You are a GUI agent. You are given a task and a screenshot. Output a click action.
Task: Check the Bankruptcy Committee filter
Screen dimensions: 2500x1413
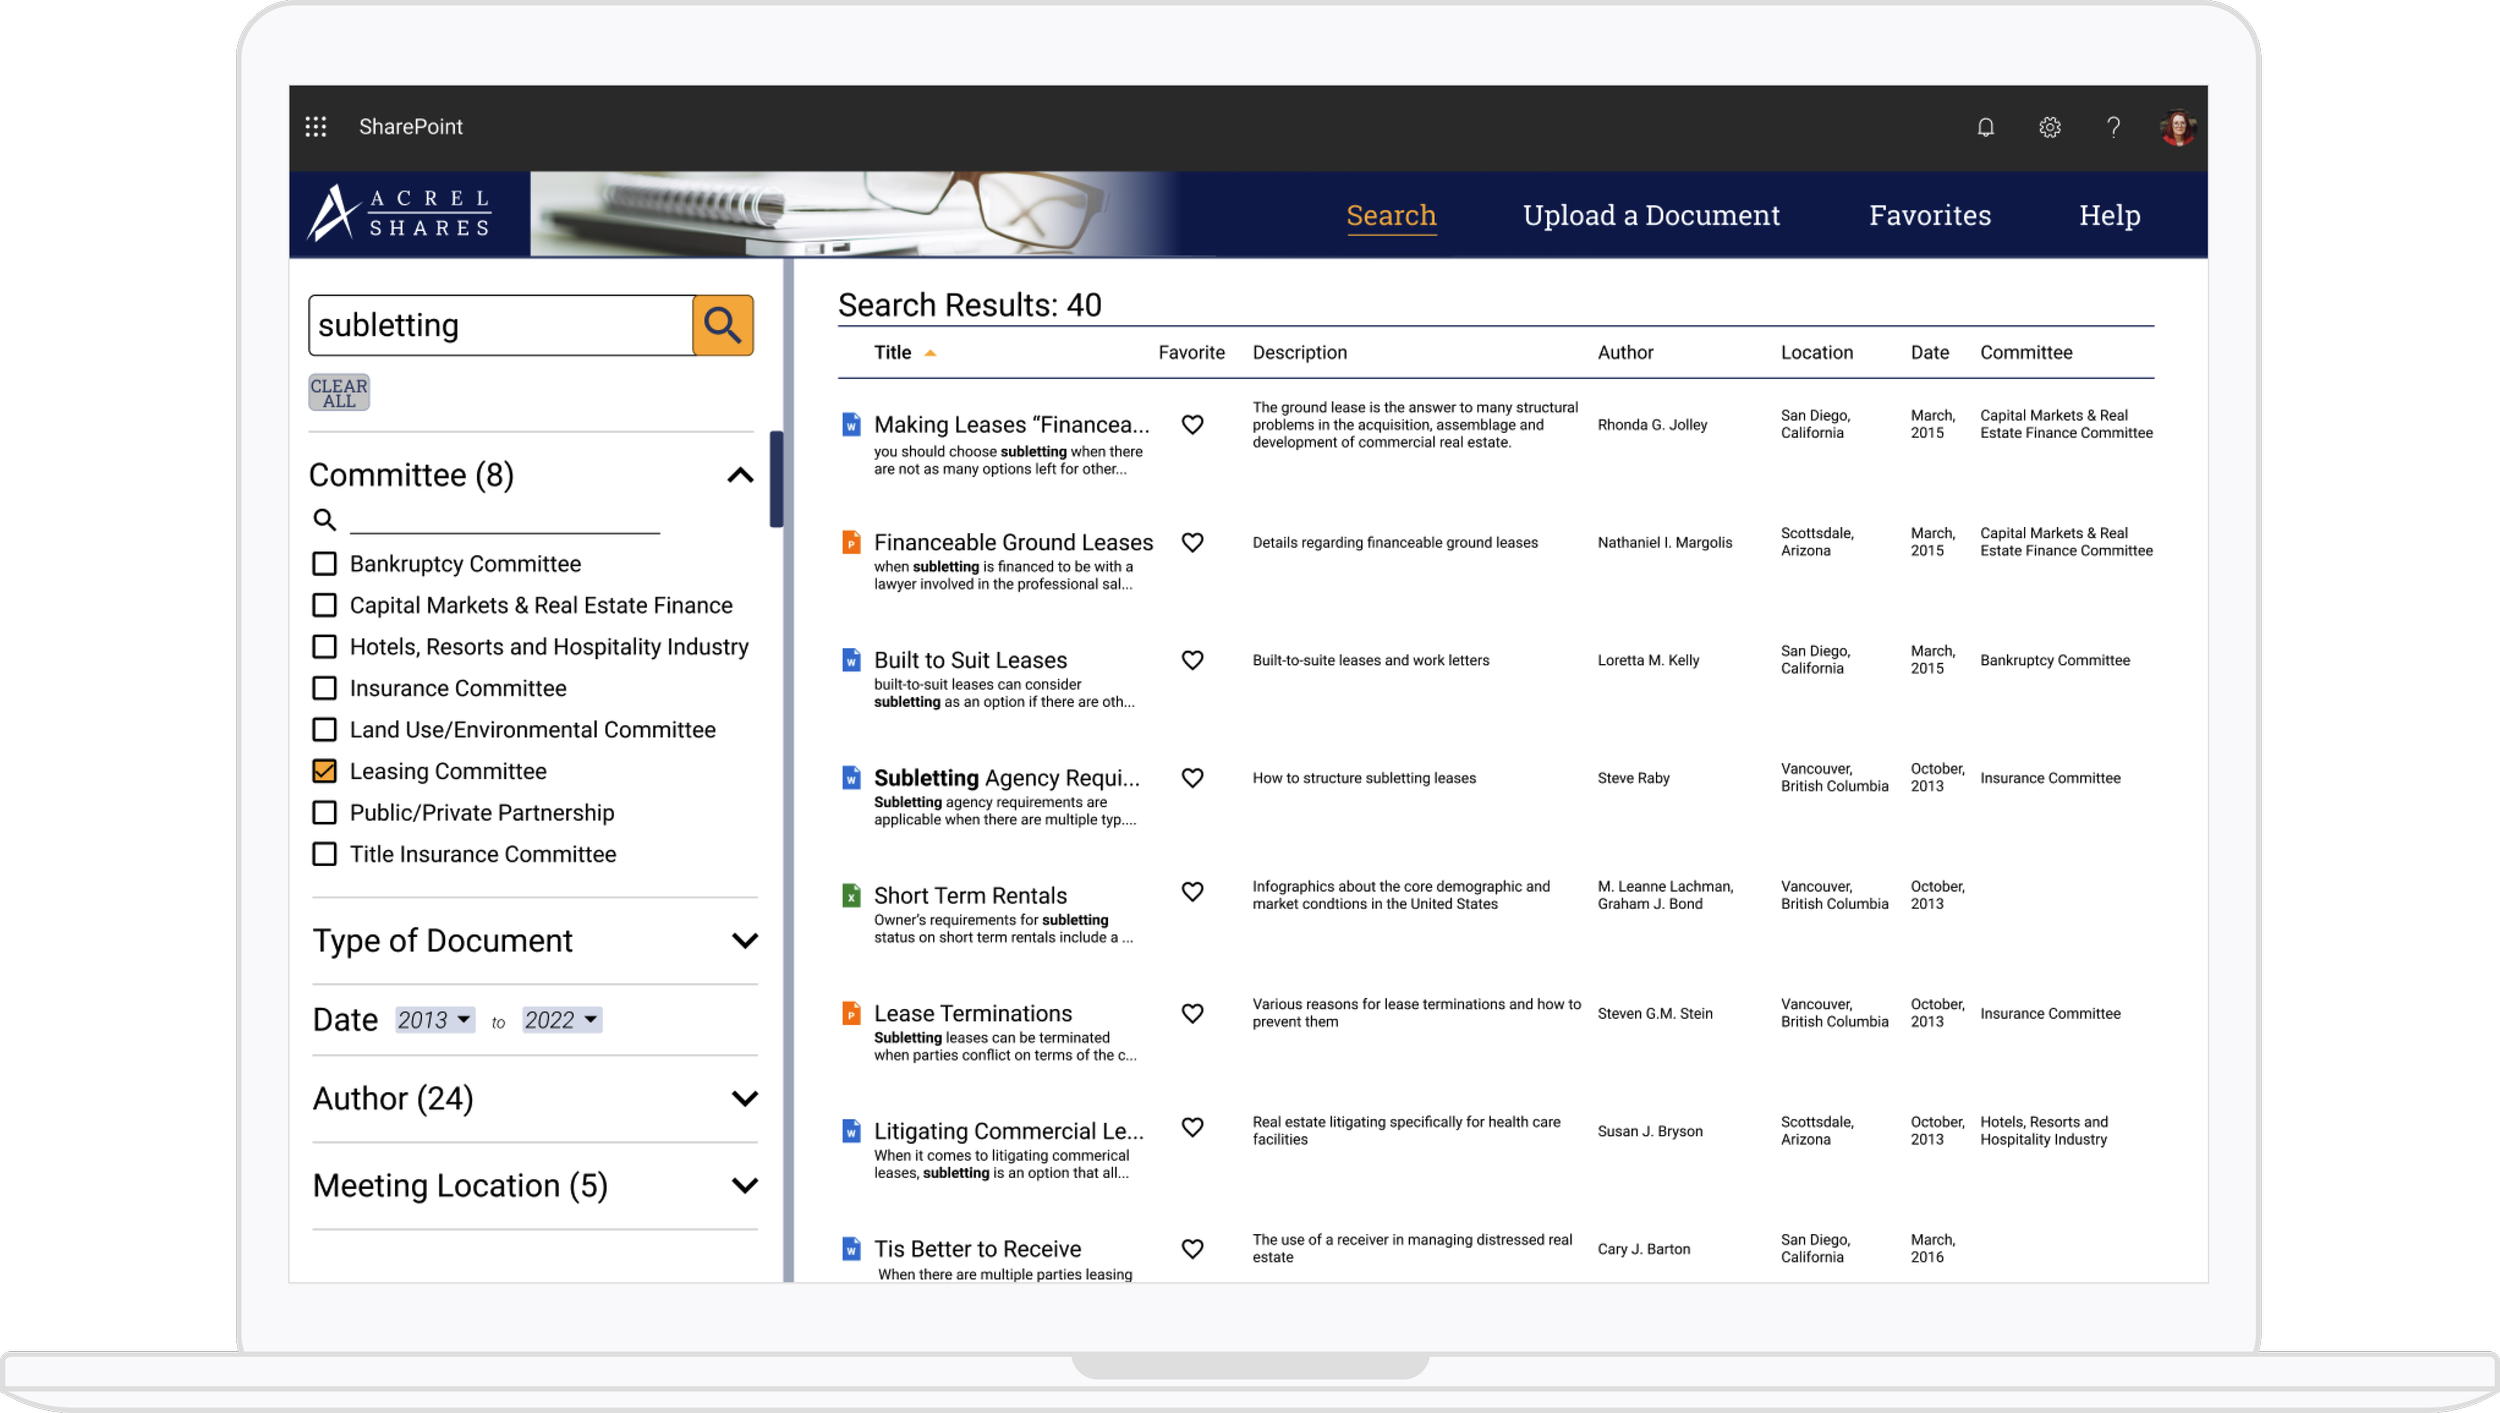[324, 563]
